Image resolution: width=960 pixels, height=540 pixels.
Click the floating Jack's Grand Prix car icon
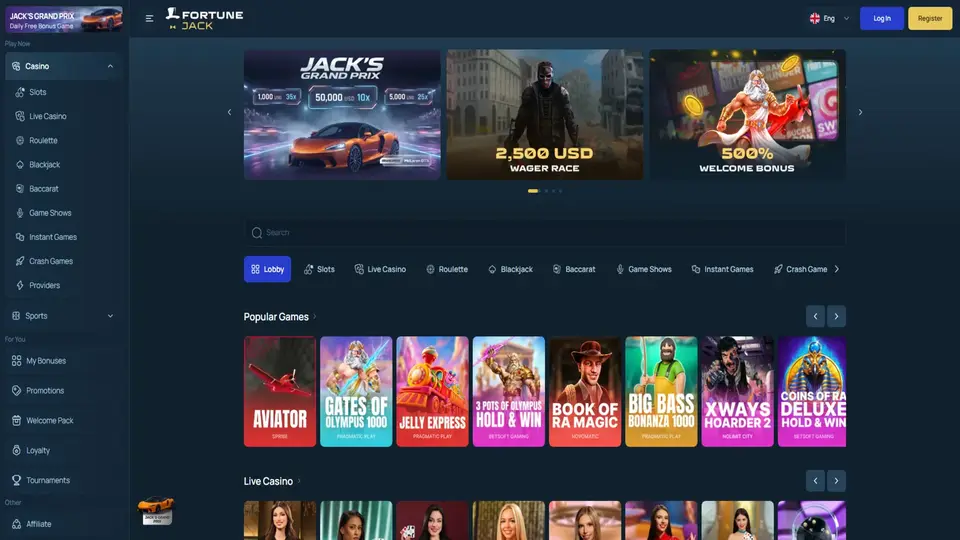[156, 510]
